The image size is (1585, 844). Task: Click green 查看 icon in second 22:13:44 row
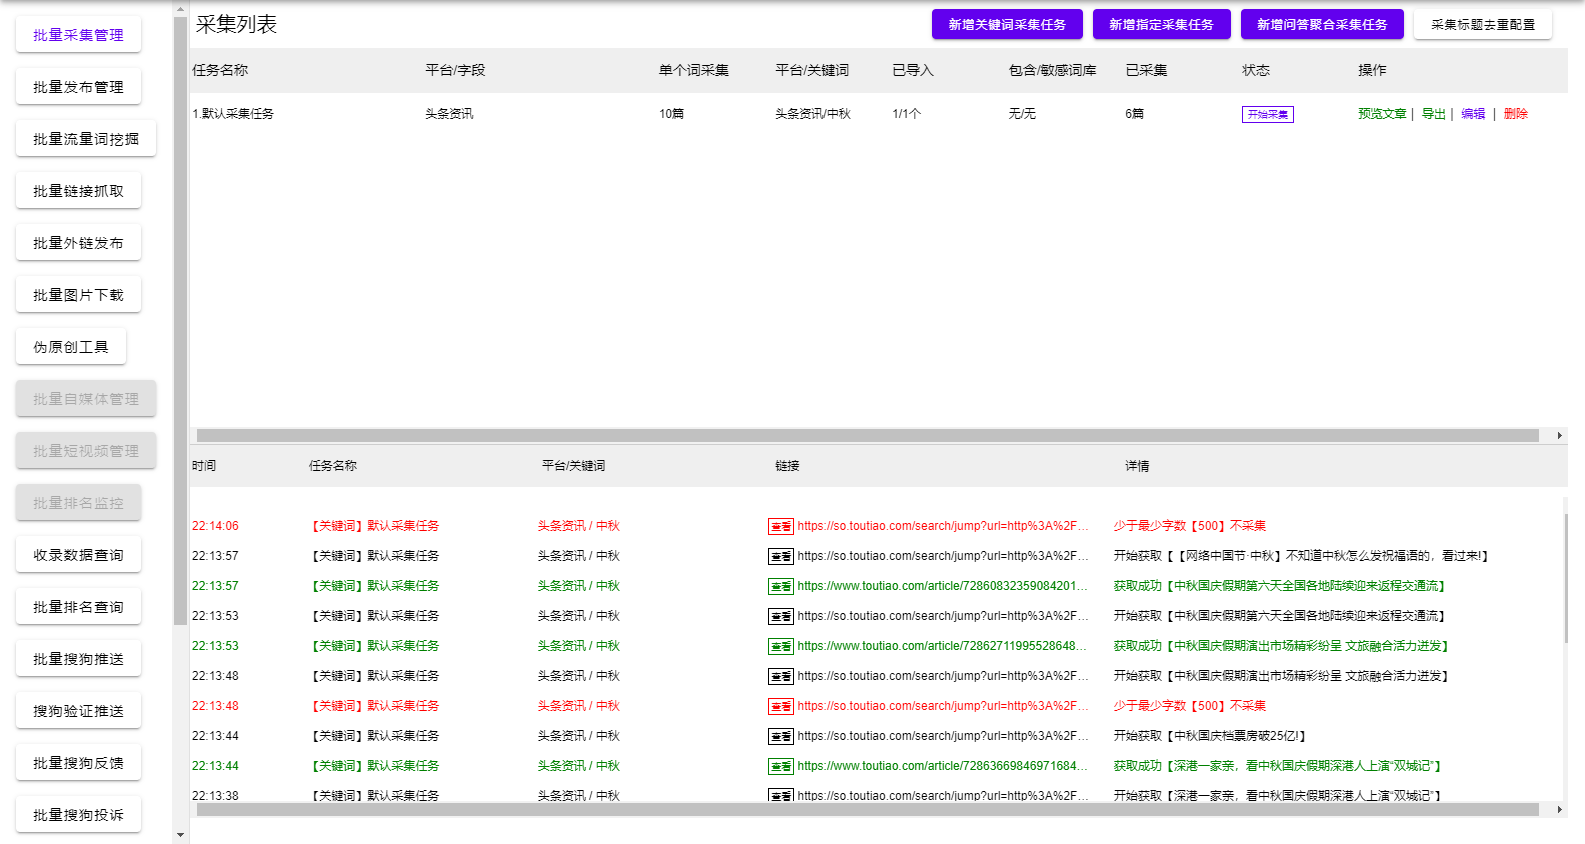click(x=781, y=766)
